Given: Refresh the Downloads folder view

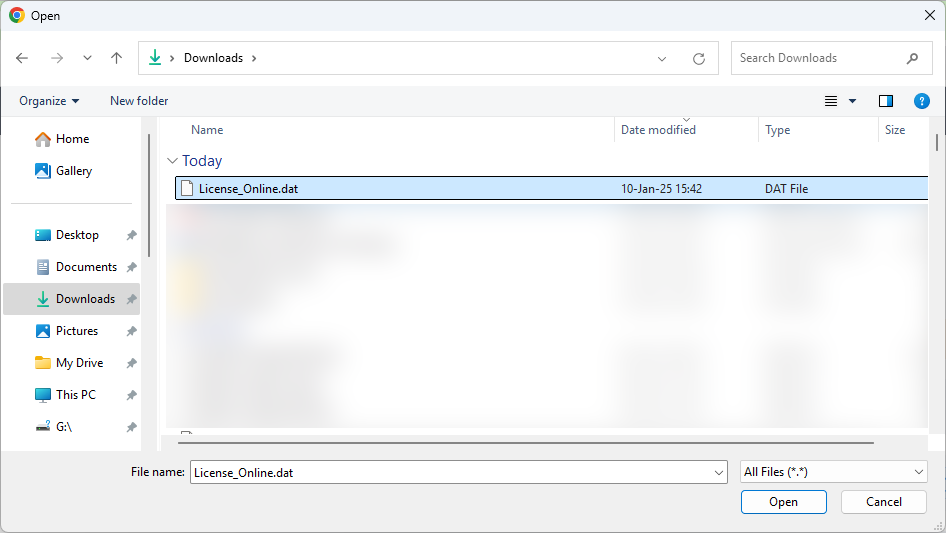Looking at the screenshot, I should [x=699, y=59].
